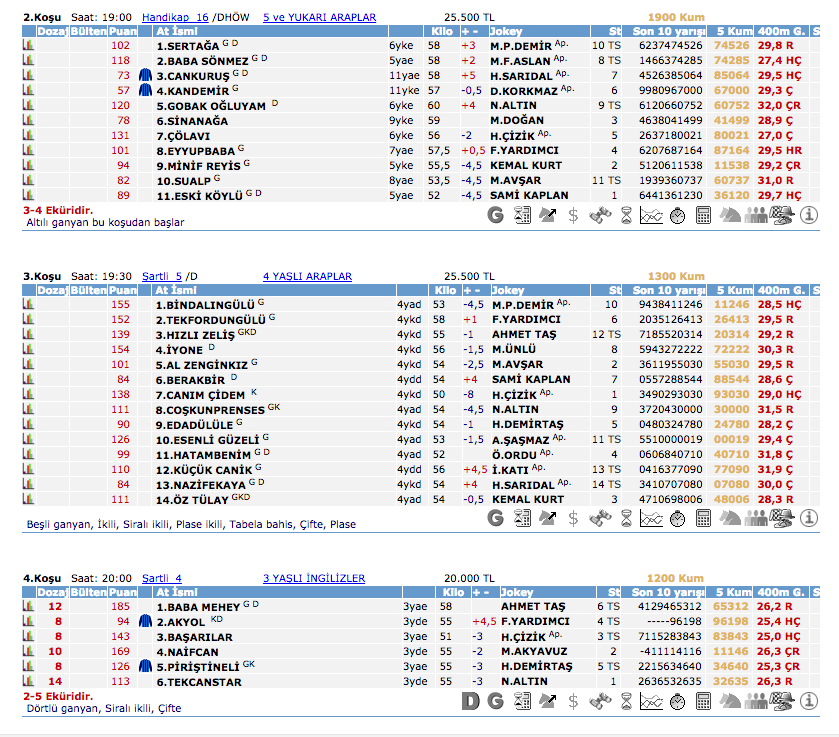Screen dimensions: 839x737
Task: Click the horse heads icon under race 3
Action: coord(729,518)
